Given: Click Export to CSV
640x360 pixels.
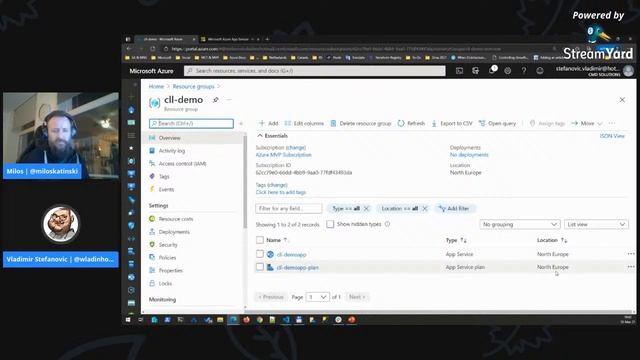Looking at the screenshot, I should tap(452, 123).
